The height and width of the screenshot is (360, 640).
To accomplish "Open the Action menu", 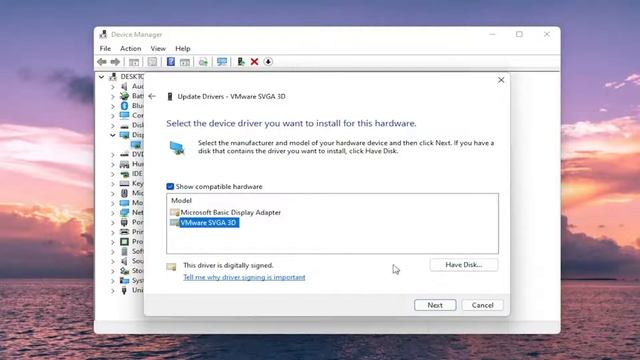I will pos(131,48).
